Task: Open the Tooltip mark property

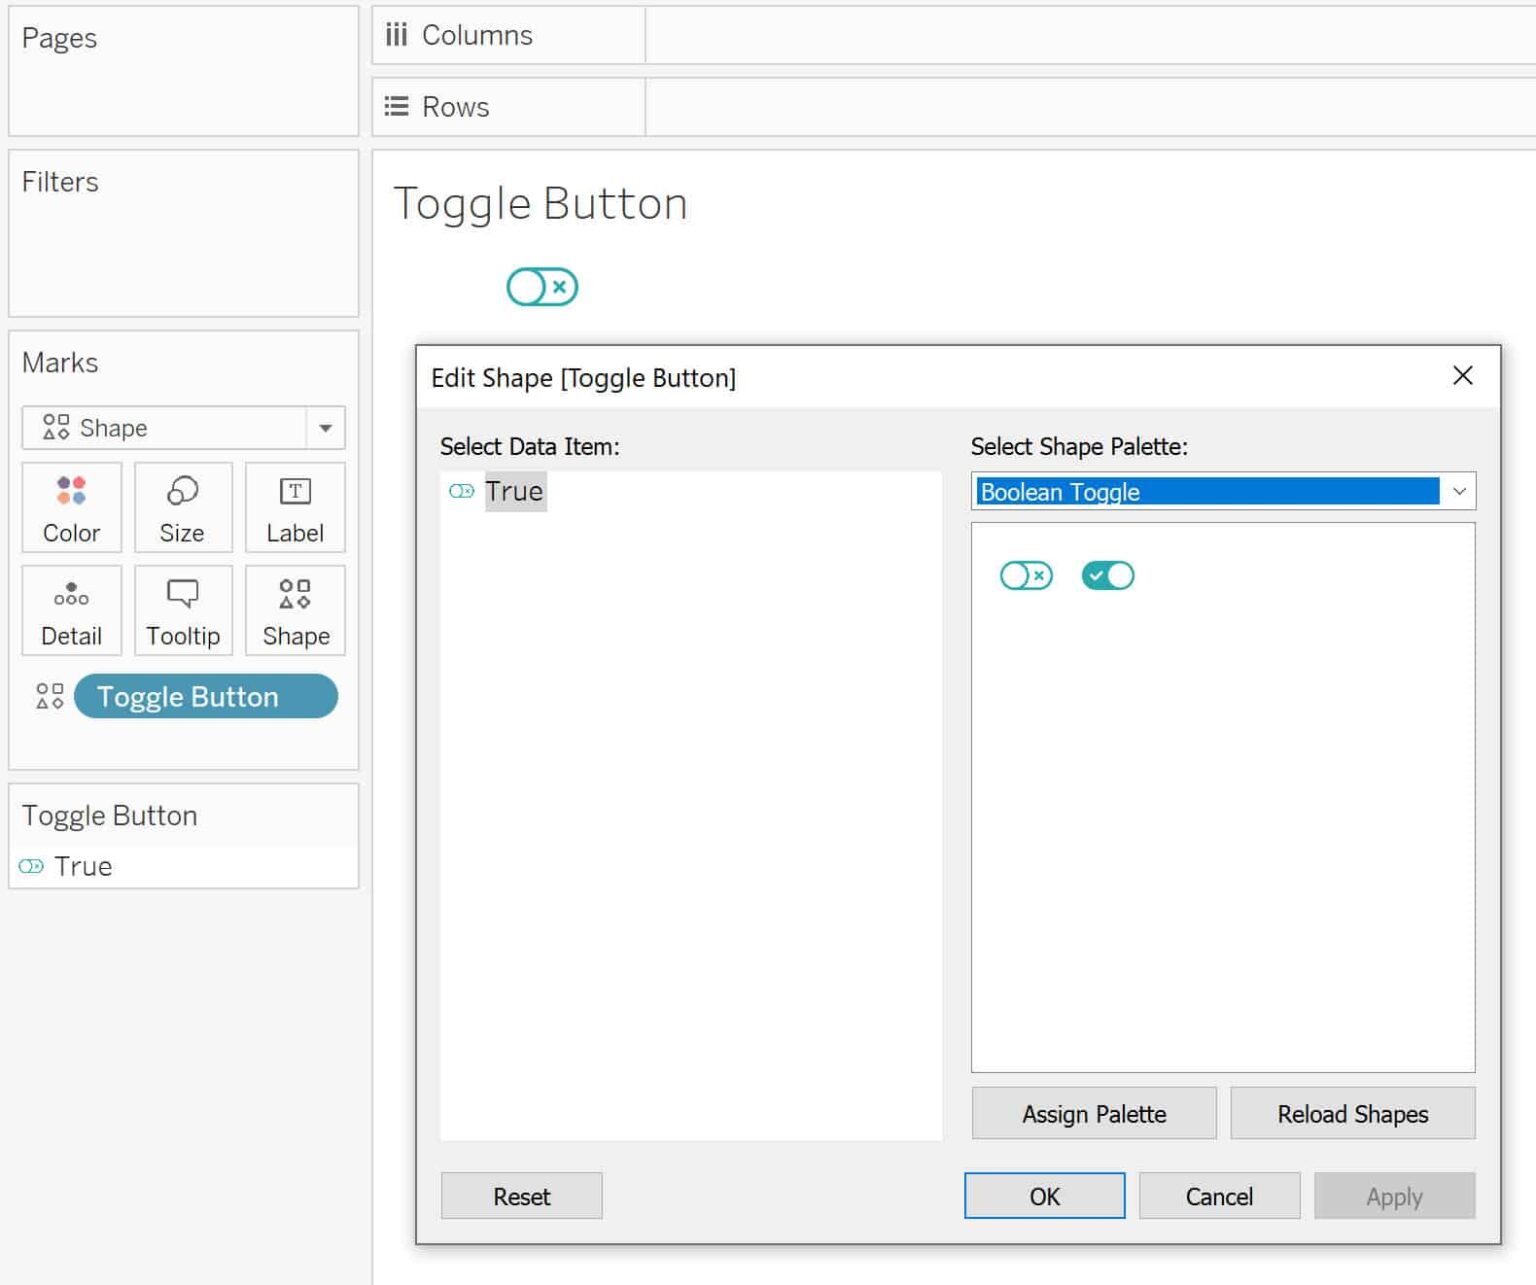Action: click(x=183, y=611)
